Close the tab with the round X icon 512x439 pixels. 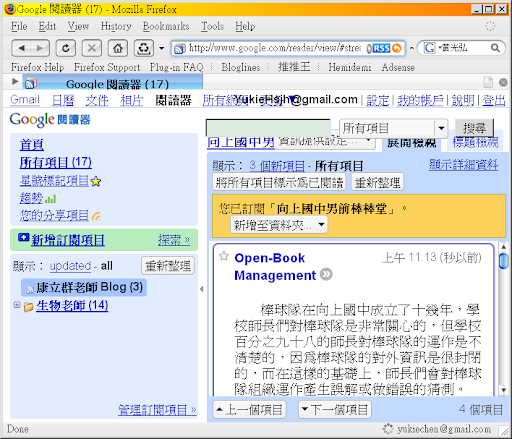tap(503, 82)
